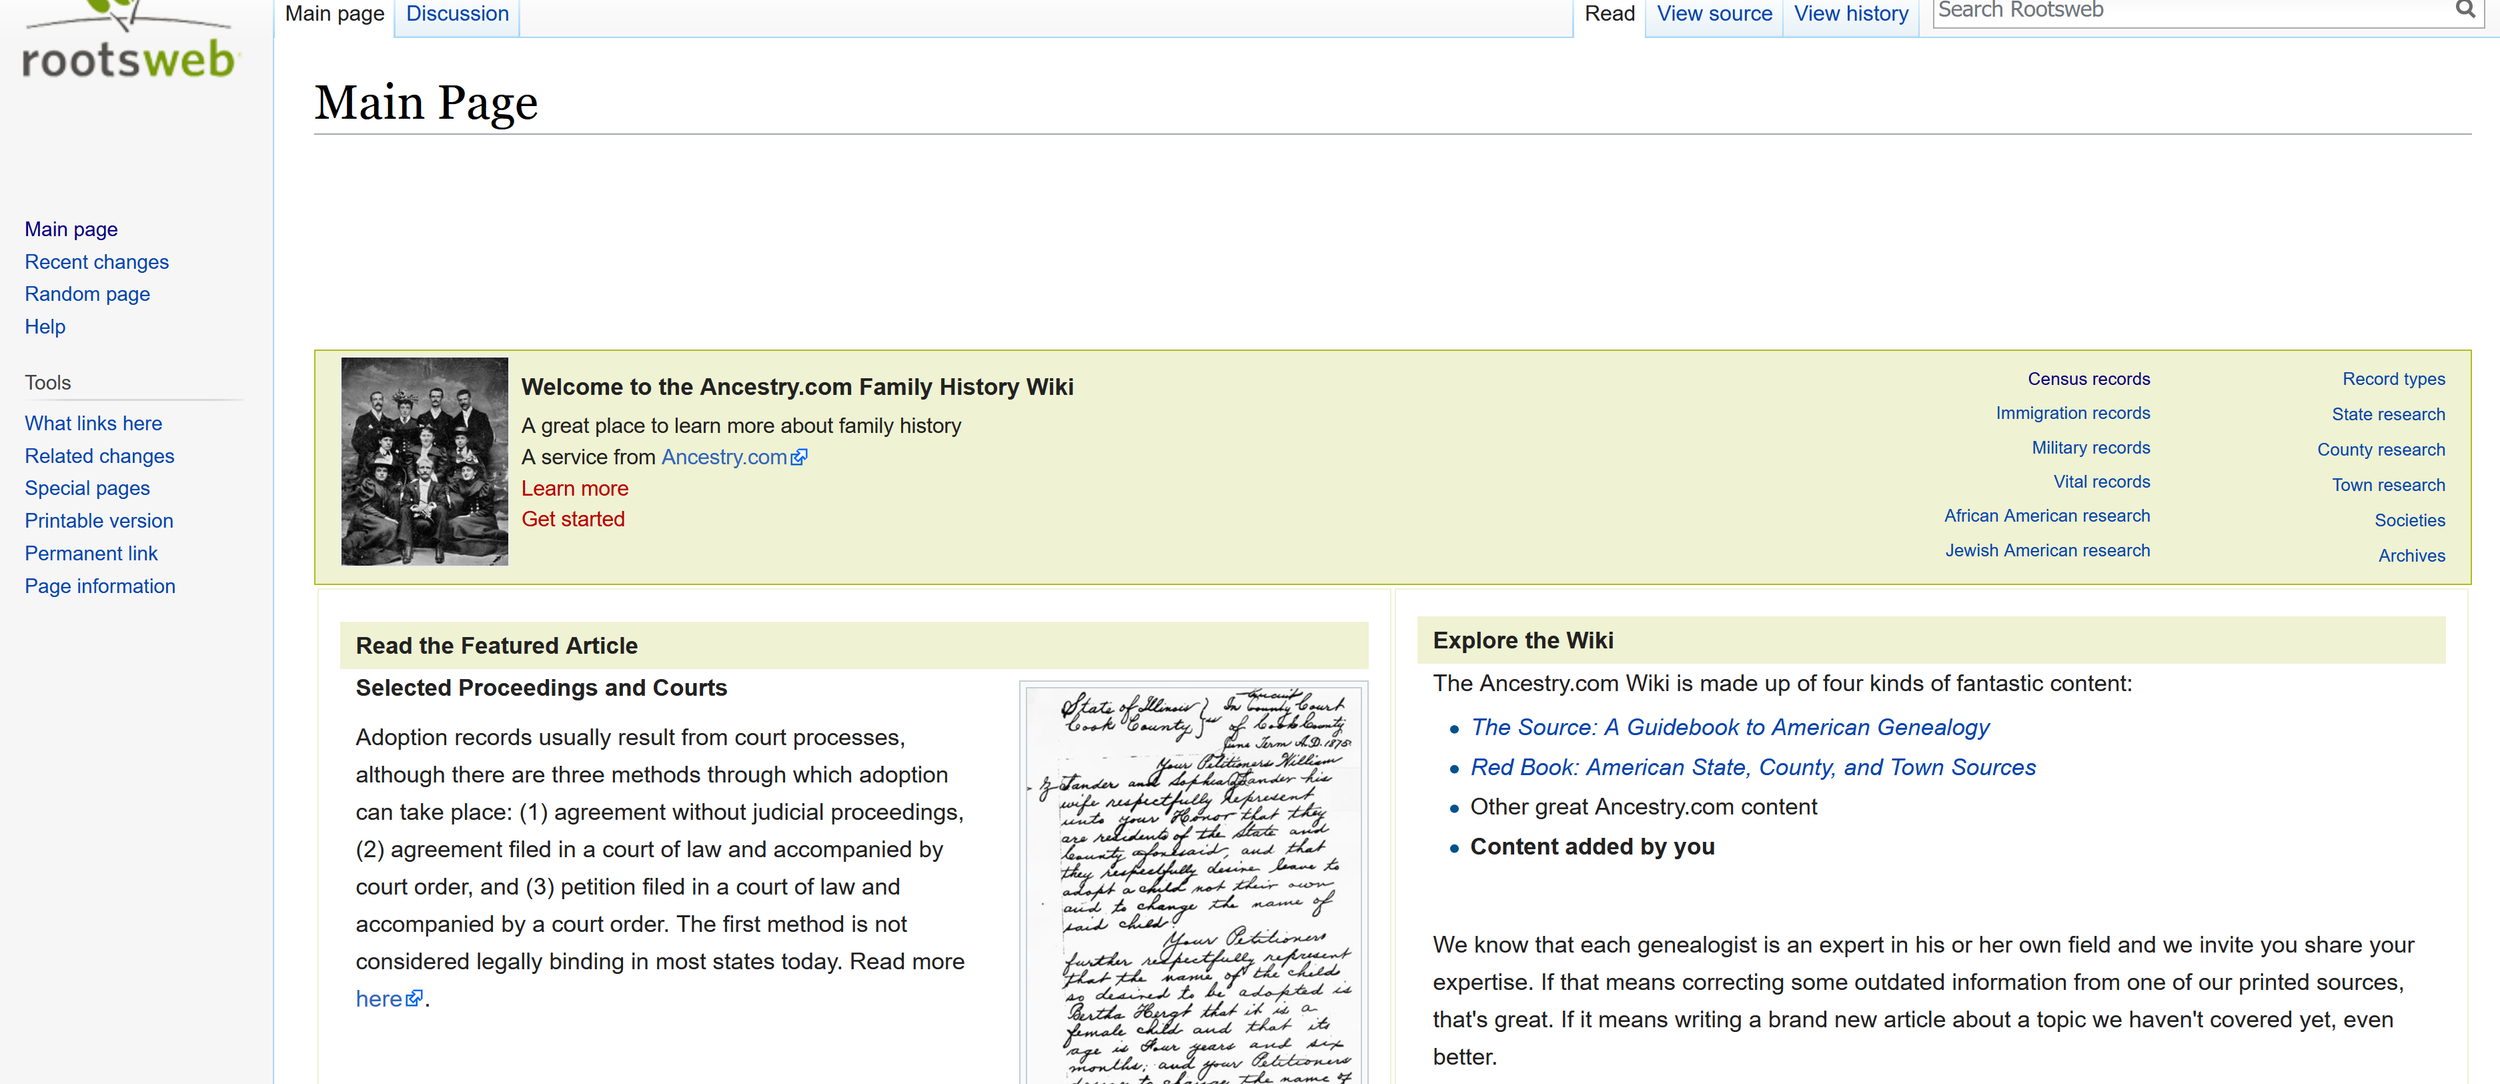
Task: Click 'Read the Featured Article' heading
Action: [496, 646]
